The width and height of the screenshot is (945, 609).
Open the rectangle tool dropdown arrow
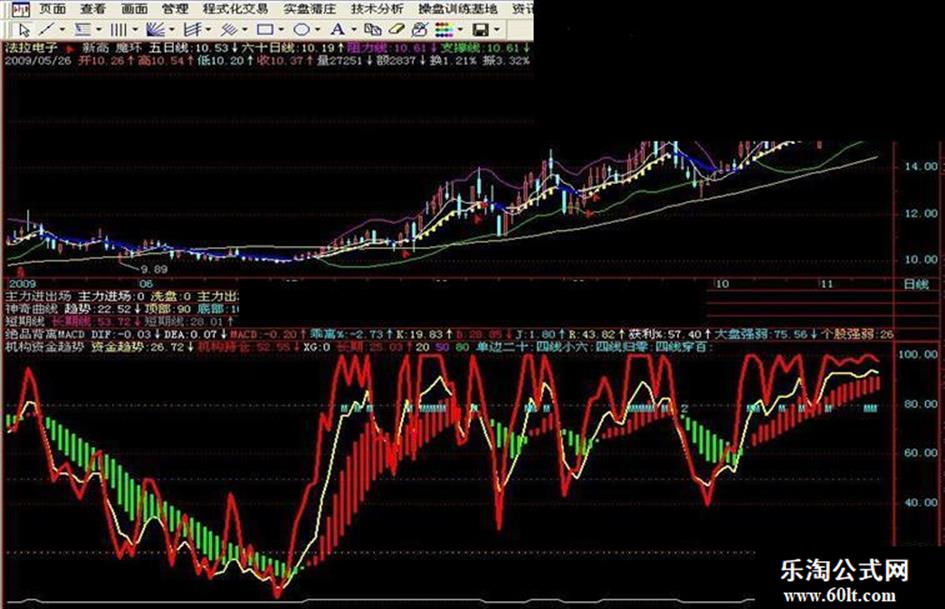281,29
